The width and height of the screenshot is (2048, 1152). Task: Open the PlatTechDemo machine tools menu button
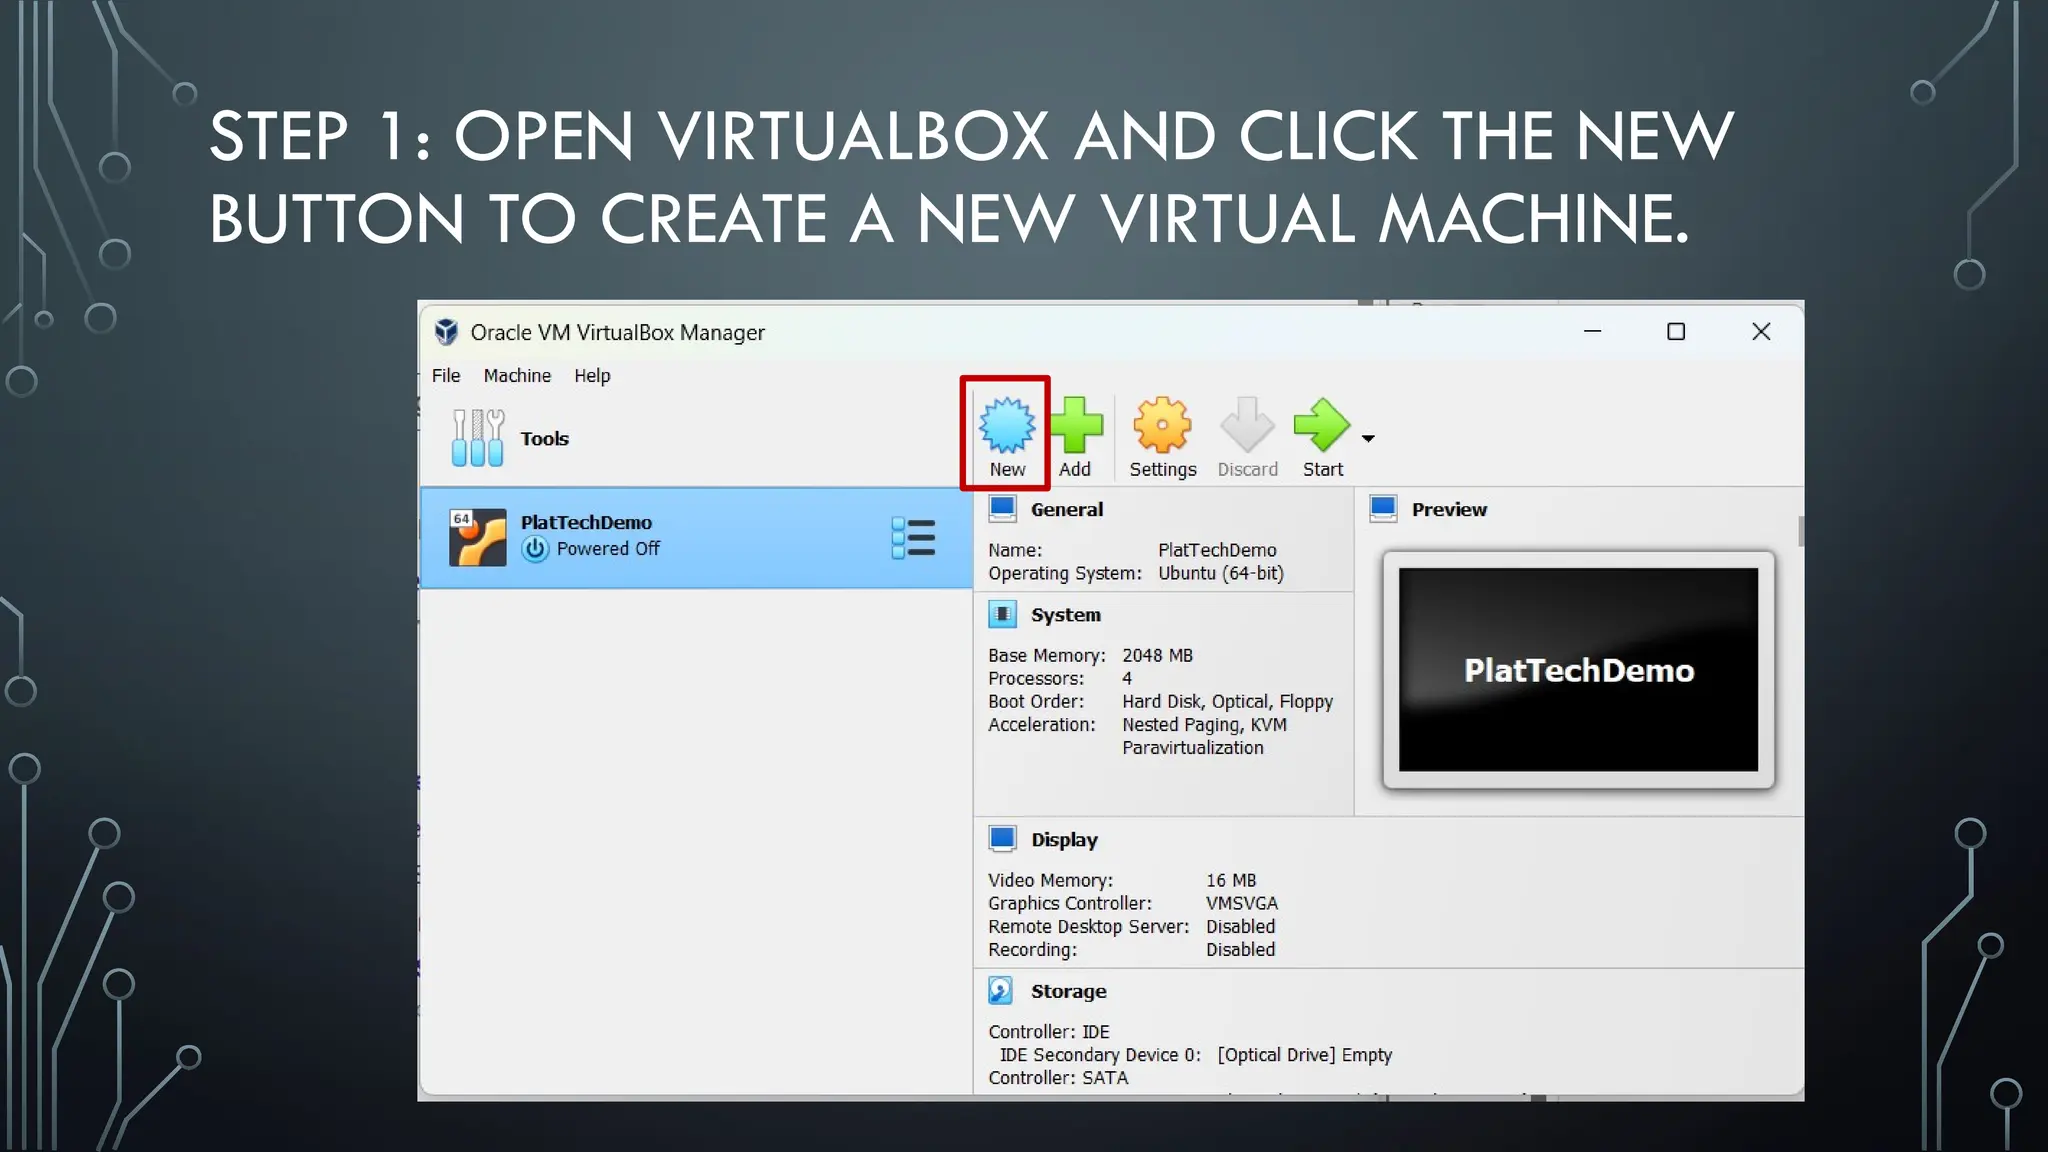click(x=913, y=537)
